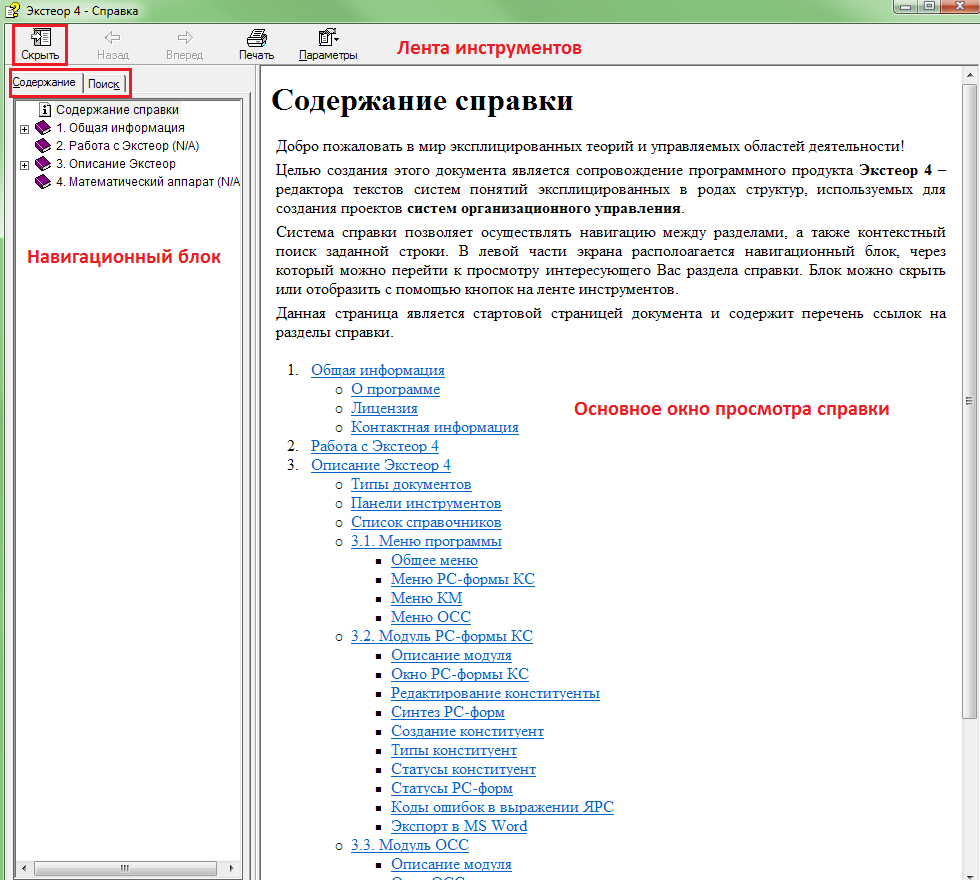Select 3. Описание Экстеор tree item text
The width and height of the screenshot is (980, 880).
coord(115,164)
